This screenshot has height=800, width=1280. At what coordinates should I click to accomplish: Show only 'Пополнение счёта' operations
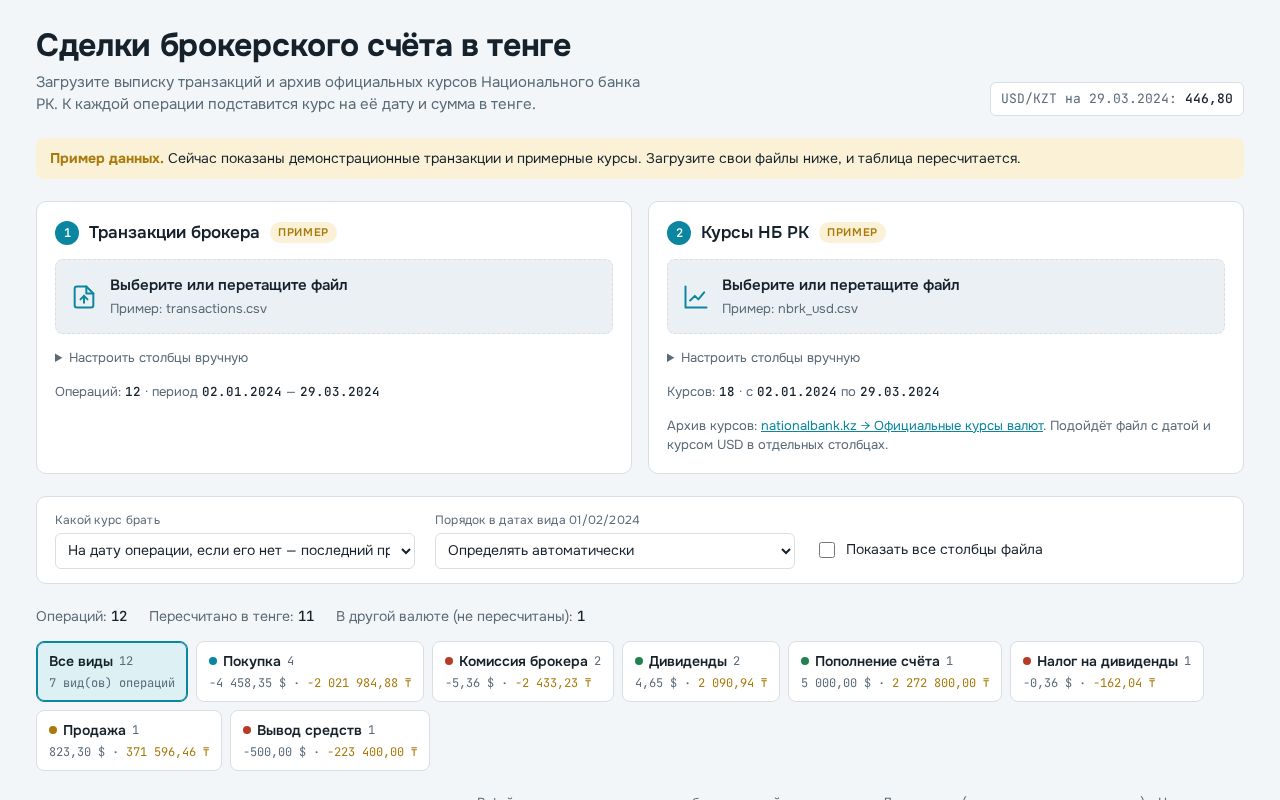tap(895, 672)
